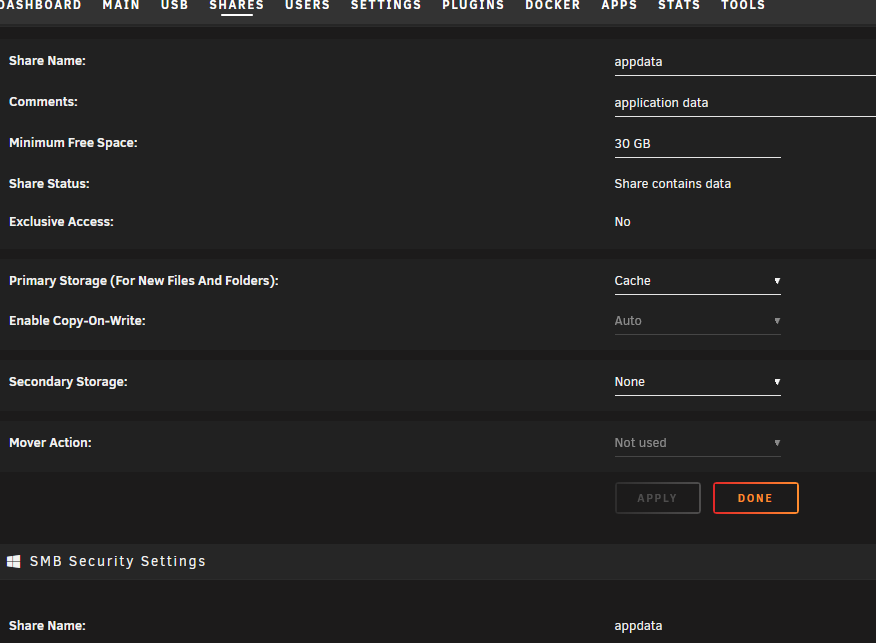Switch to the Dashboard tab
The height and width of the screenshot is (643, 876).
point(40,6)
